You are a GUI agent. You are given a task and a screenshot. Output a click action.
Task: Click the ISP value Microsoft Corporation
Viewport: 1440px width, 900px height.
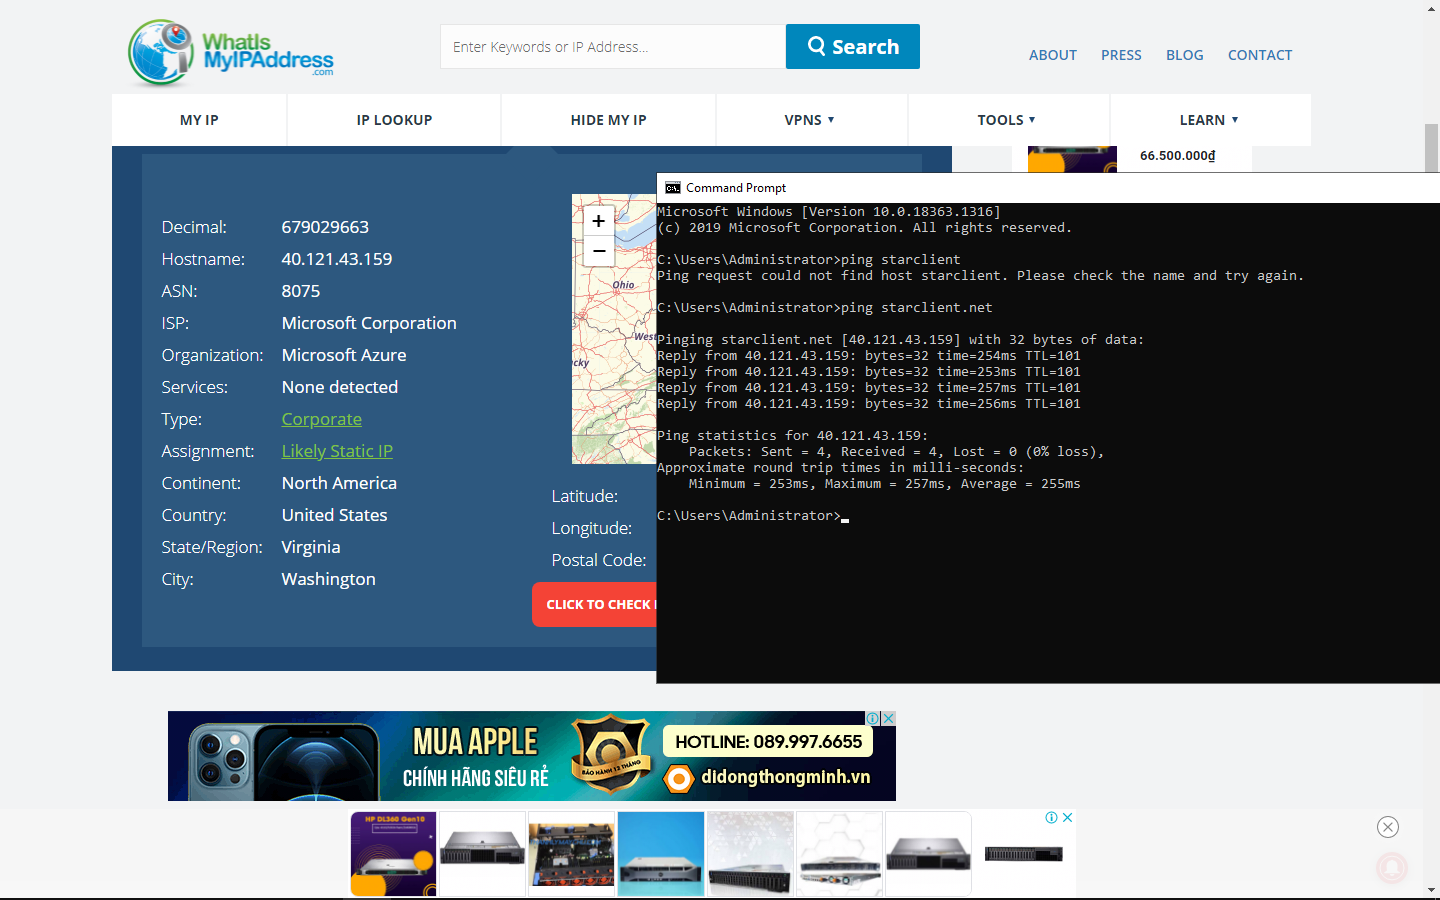pyautogui.click(x=369, y=323)
